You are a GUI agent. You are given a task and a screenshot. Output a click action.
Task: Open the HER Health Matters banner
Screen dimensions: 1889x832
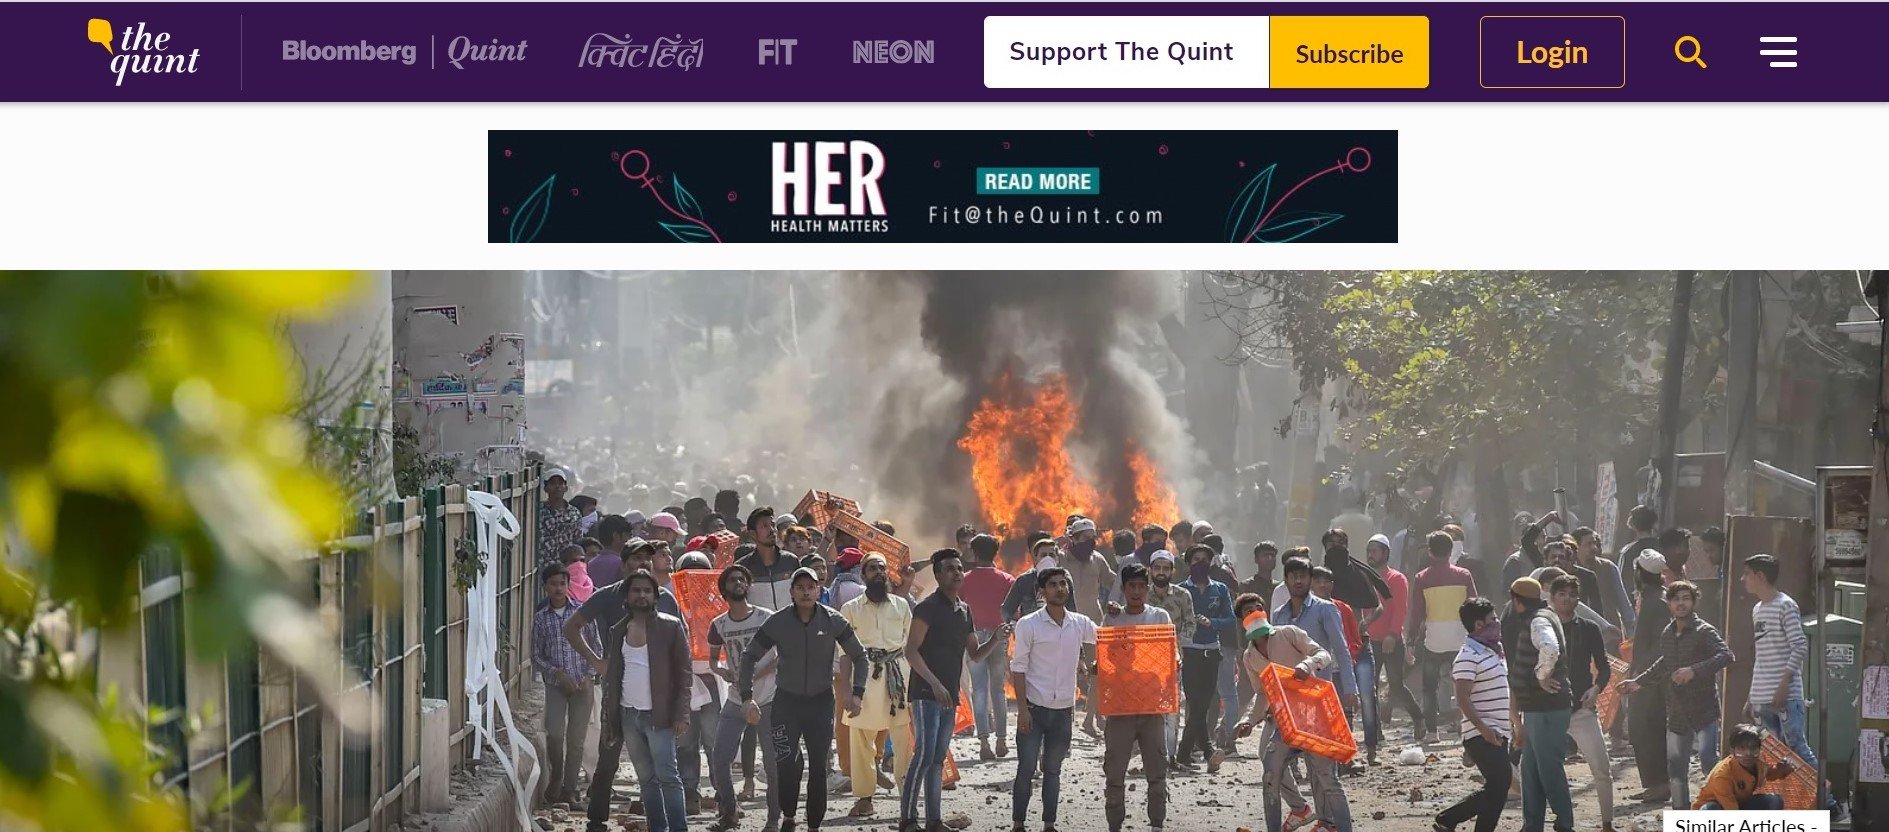[943, 186]
